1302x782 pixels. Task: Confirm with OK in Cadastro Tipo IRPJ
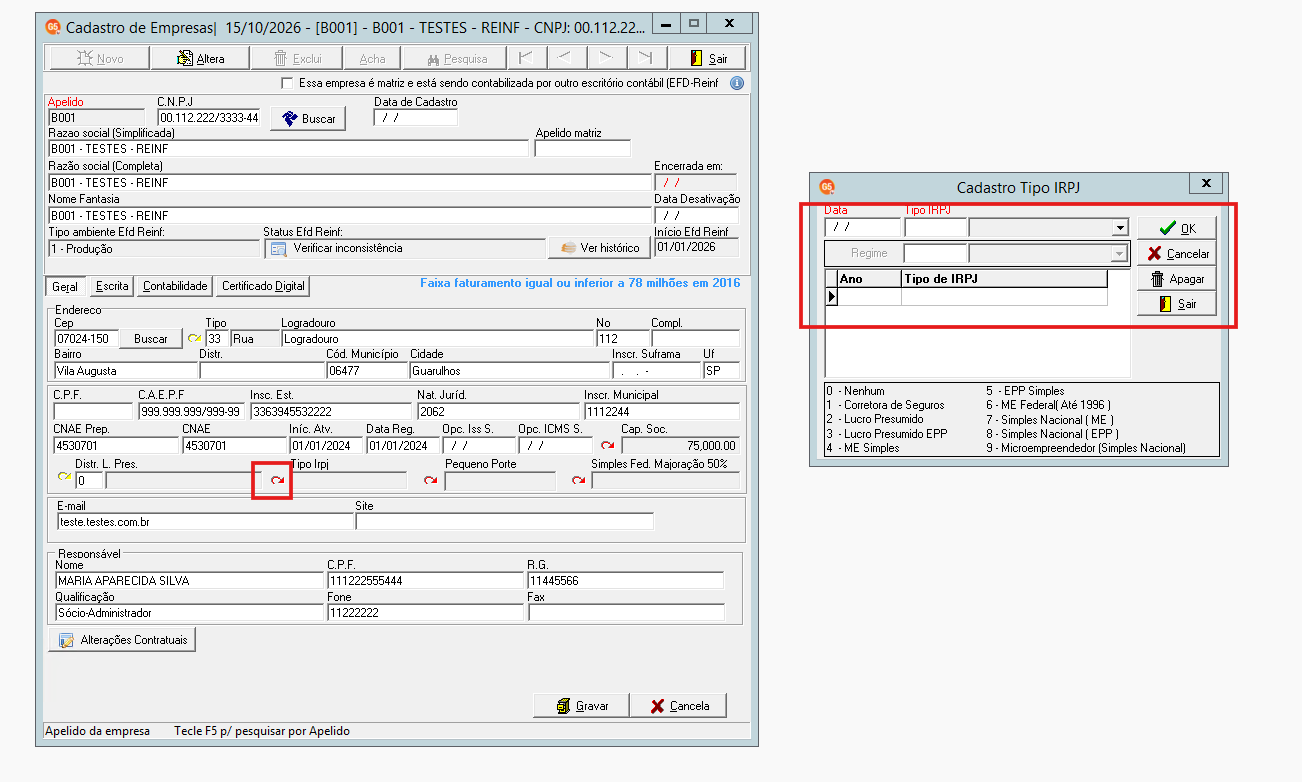point(1177,228)
